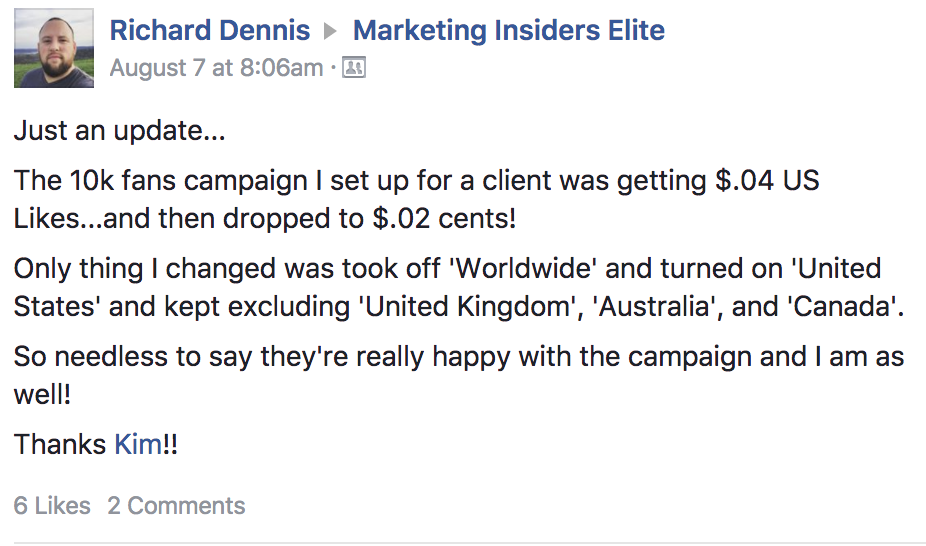Click the 'So needless to say' sentence
This screenshot has height=546, width=926.
(160, 358)
